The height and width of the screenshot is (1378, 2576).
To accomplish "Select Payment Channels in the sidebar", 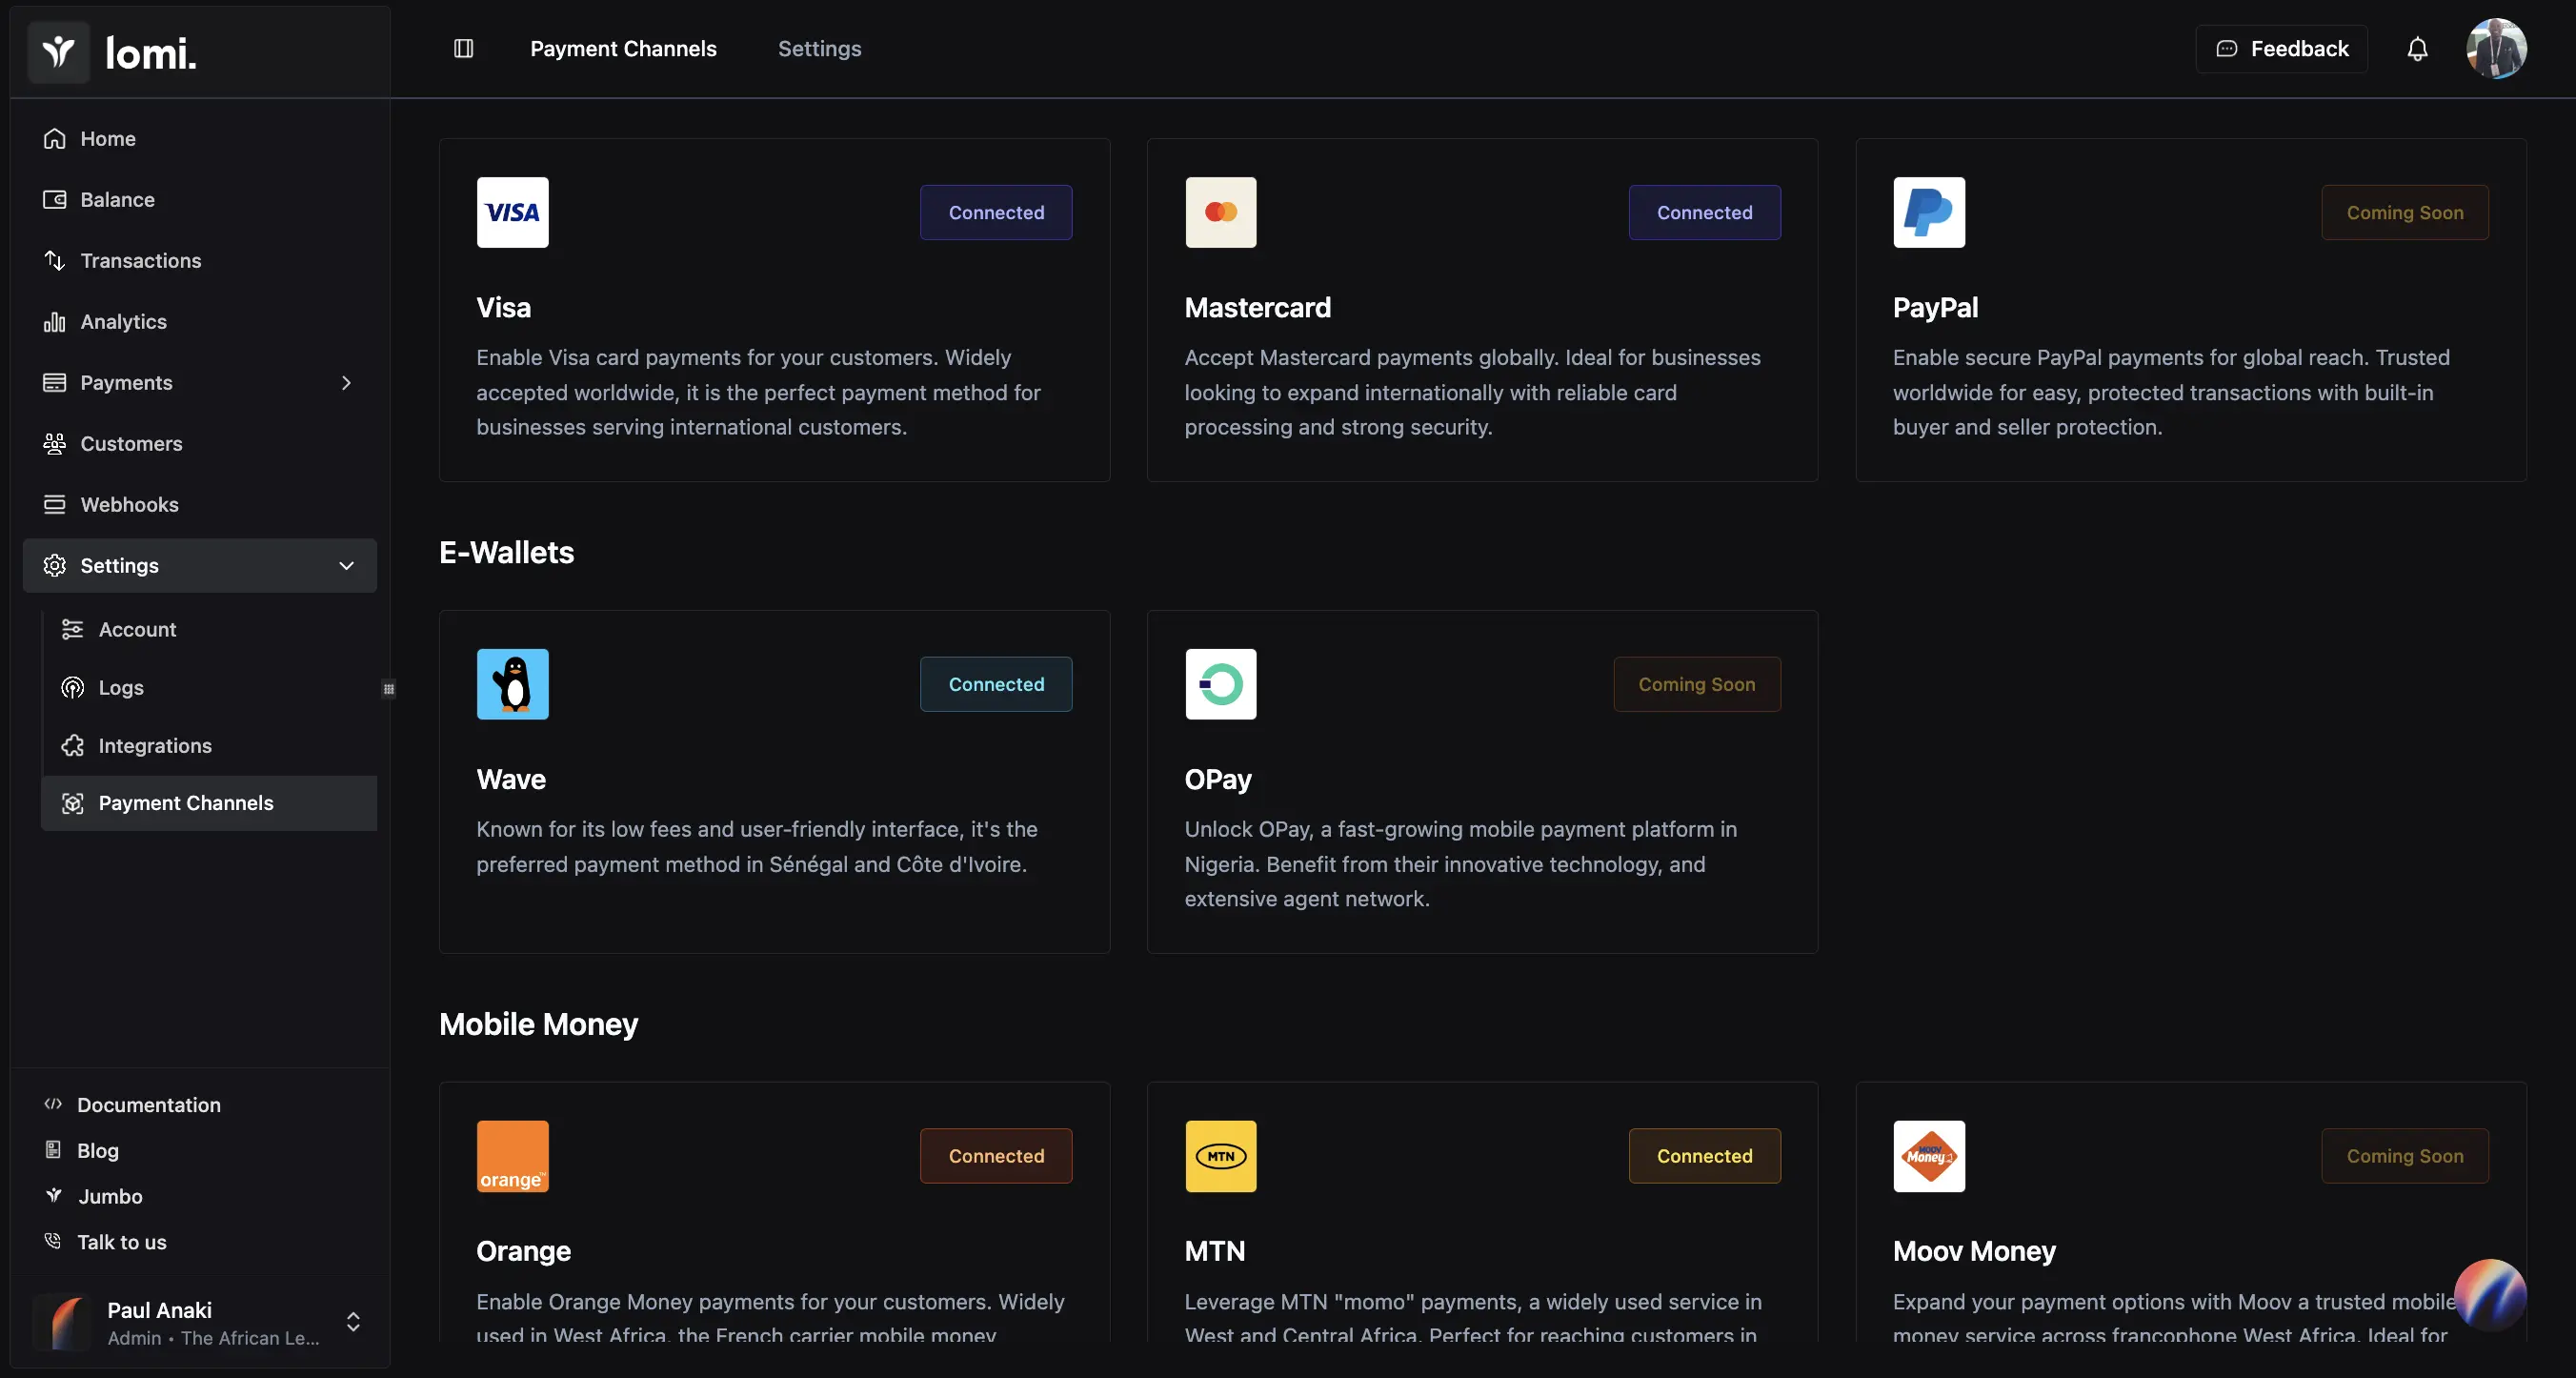I will 209,803.
